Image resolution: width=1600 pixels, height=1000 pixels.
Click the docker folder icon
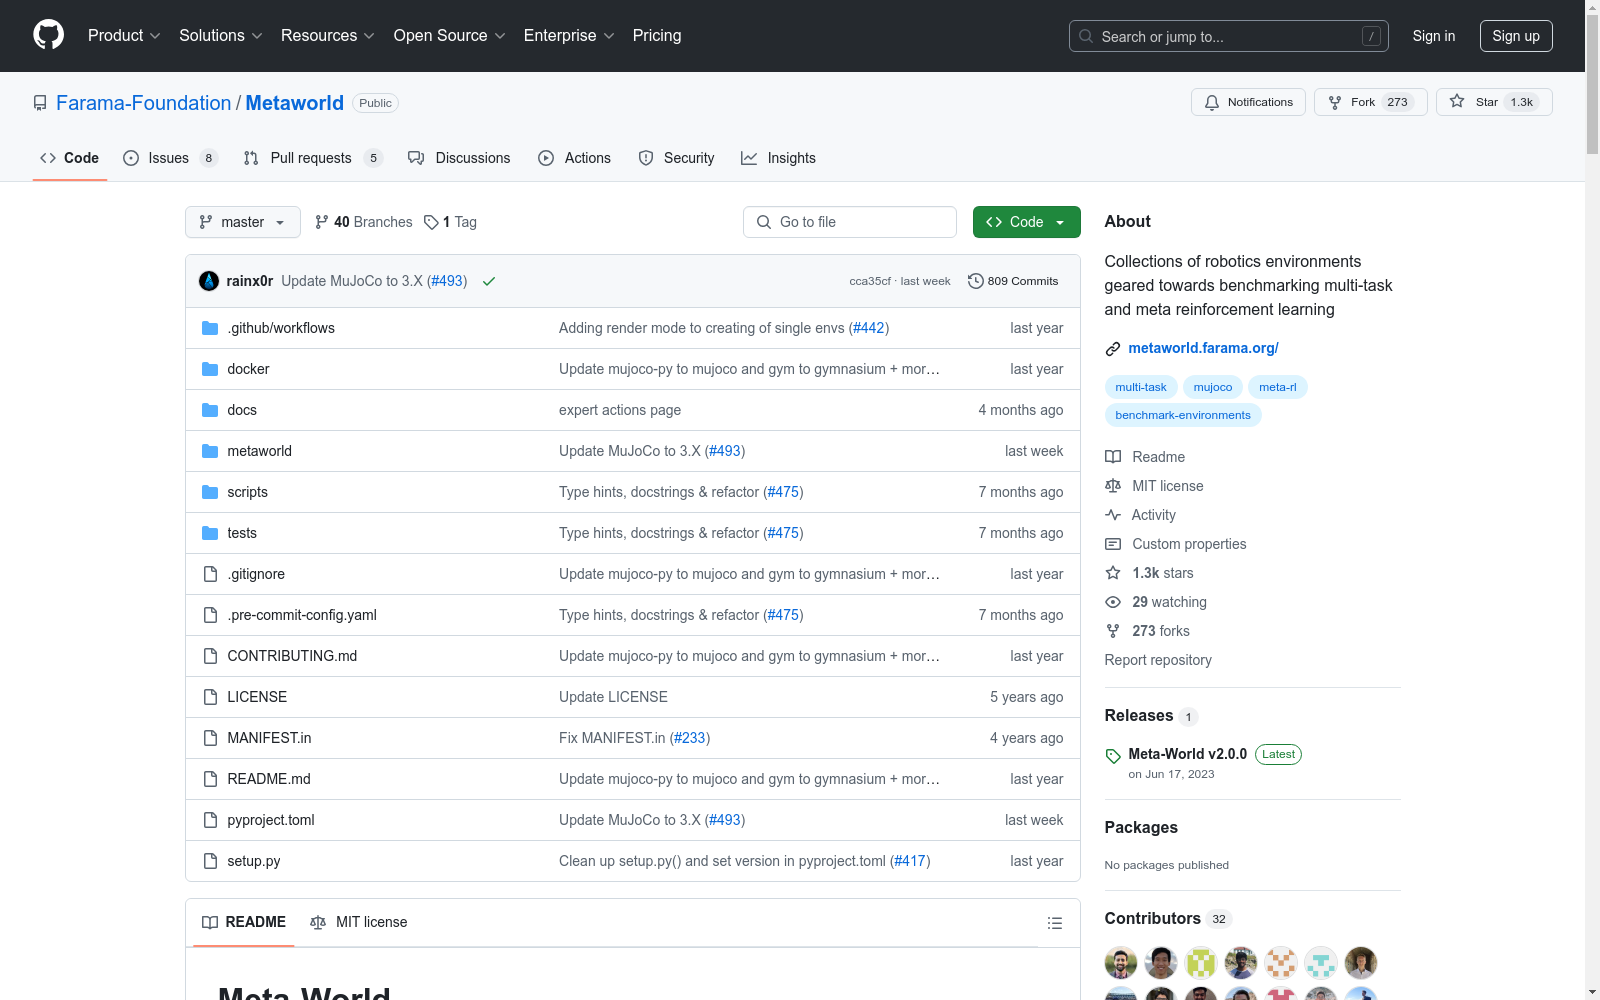click(x=210, y=369)
